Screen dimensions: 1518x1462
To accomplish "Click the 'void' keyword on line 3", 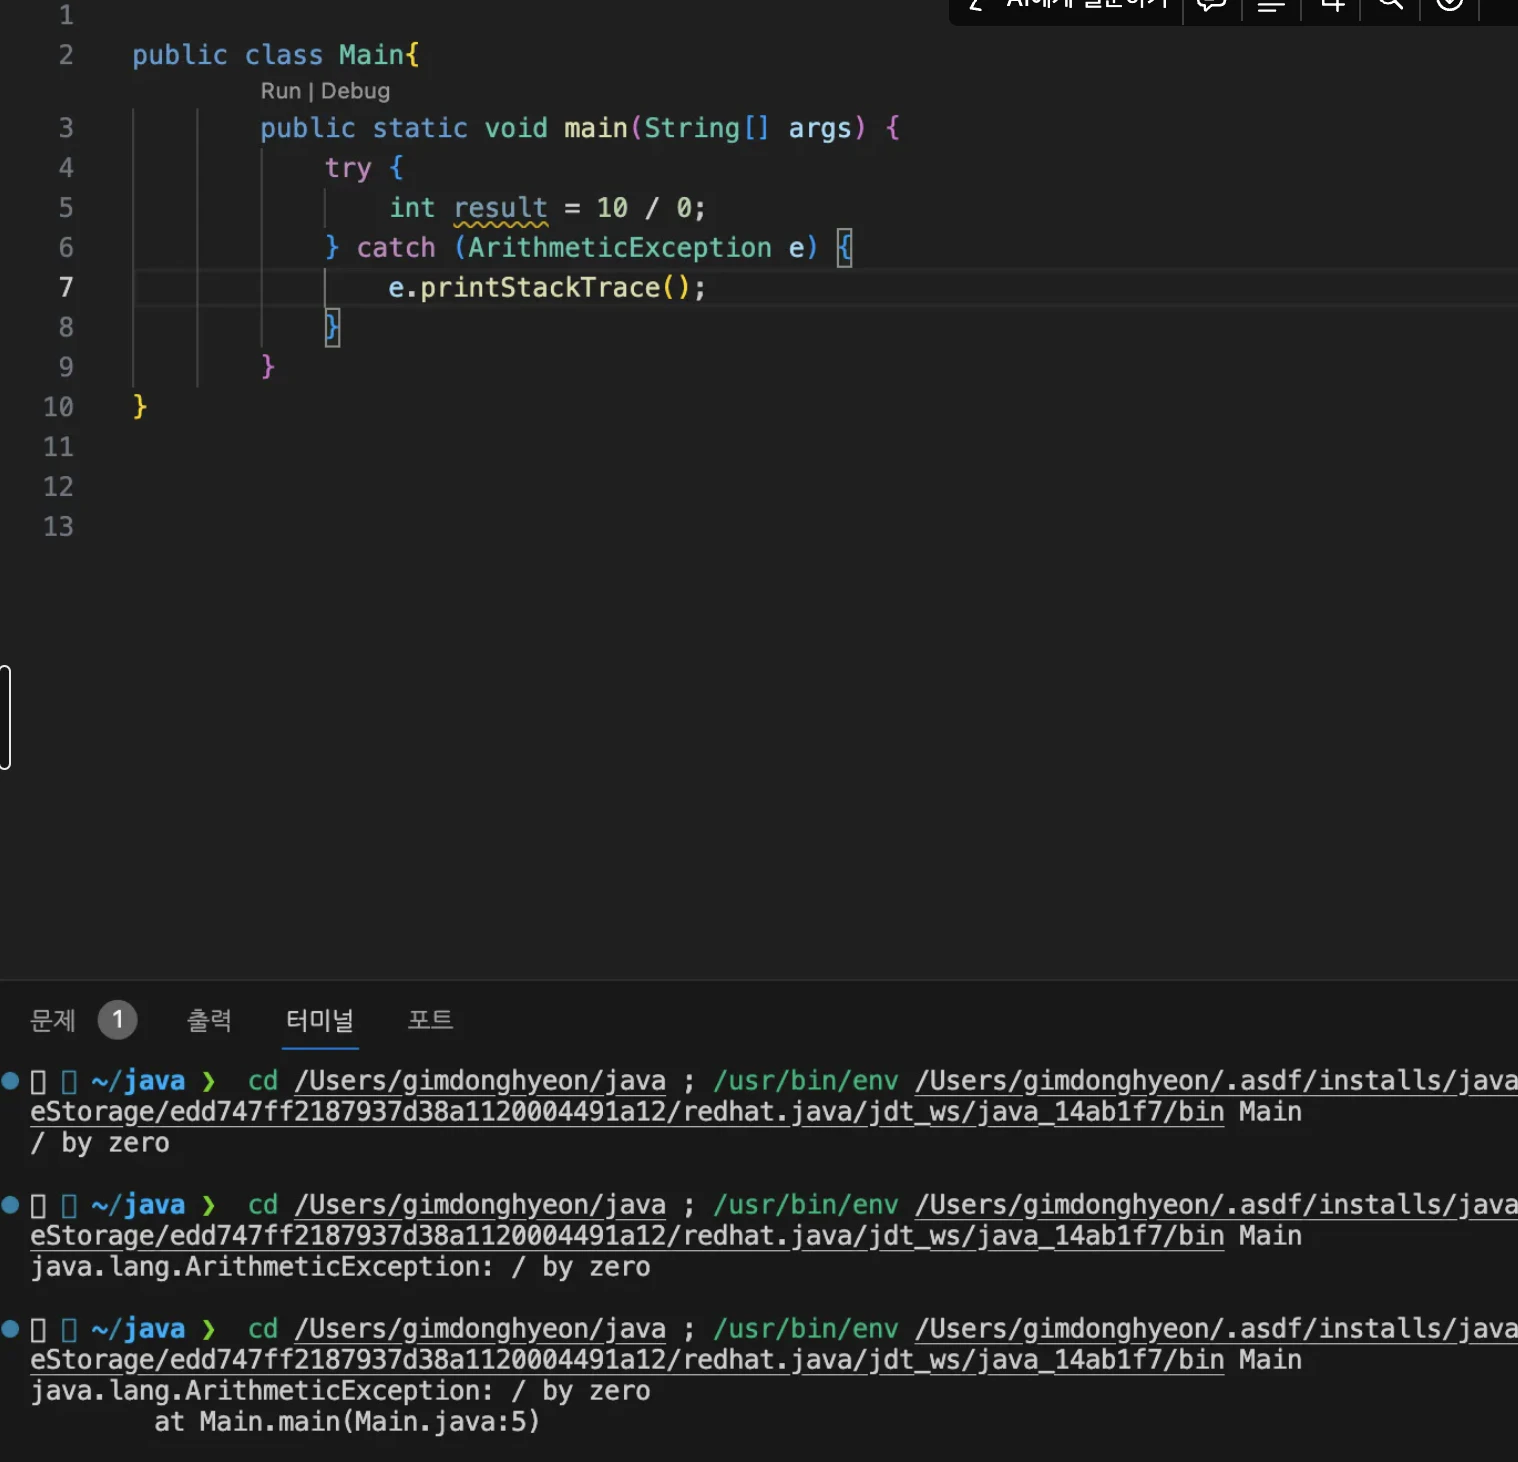I will (516, 128).
